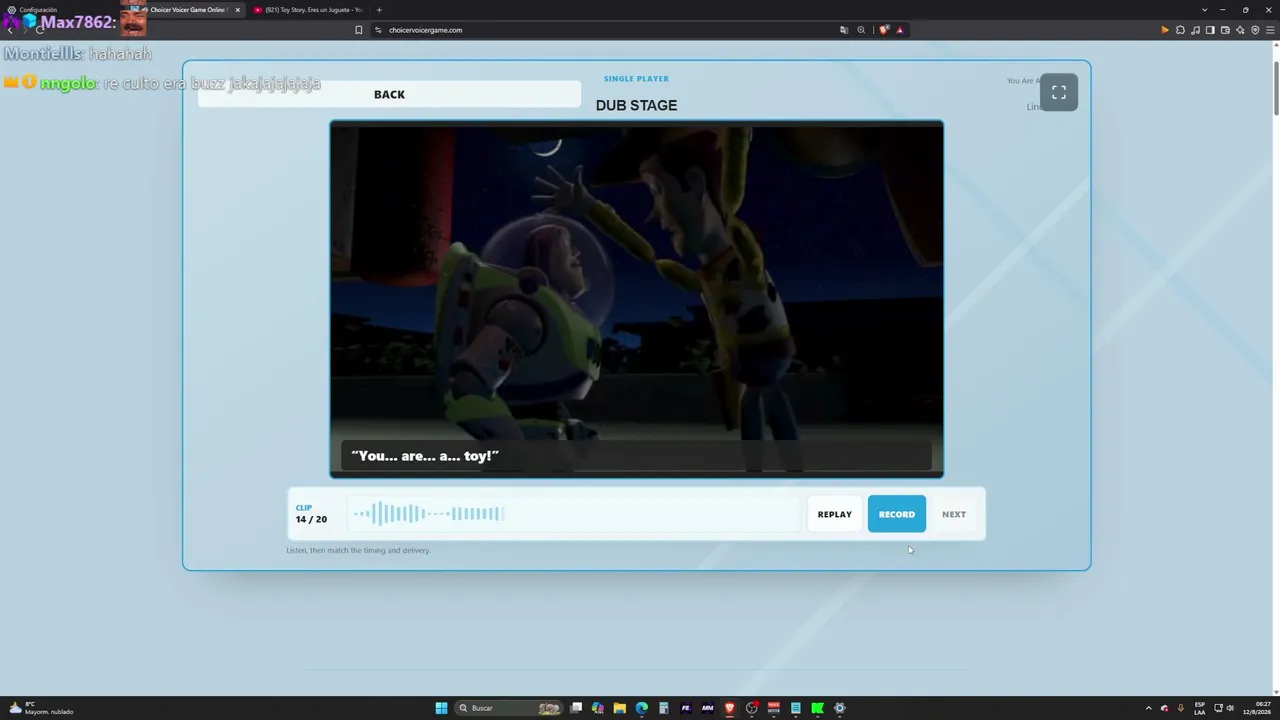
Task: Open the Brave Rewards triangle icon
Action: pyautogui.click(x=899, y=30)
